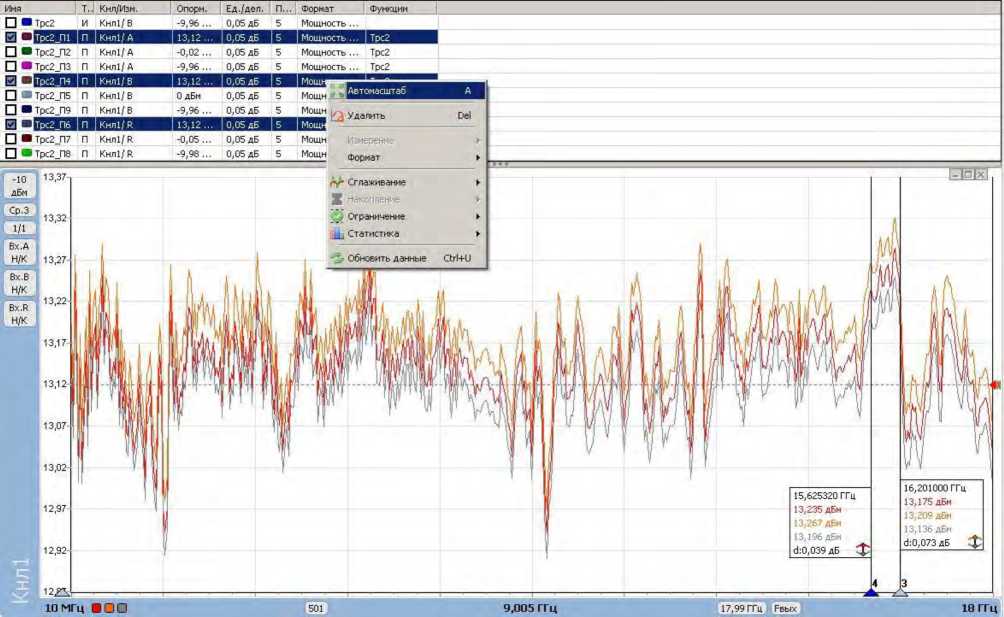Click the Формат column header

(x=332, y=8)
